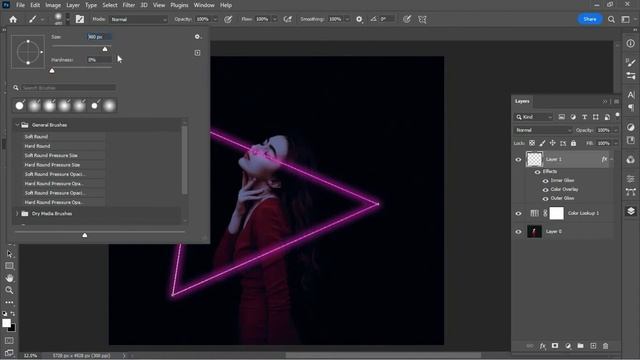Click the Share button

[589, 19]
